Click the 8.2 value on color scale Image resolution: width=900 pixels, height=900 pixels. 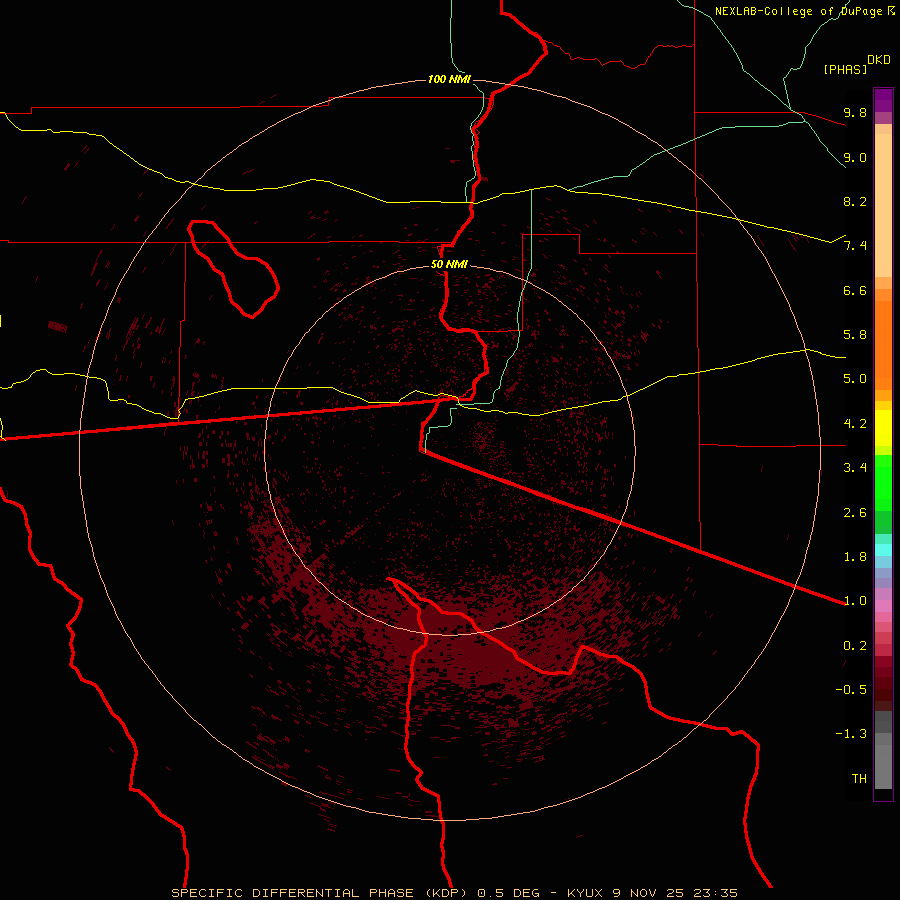tap(855, 201)
